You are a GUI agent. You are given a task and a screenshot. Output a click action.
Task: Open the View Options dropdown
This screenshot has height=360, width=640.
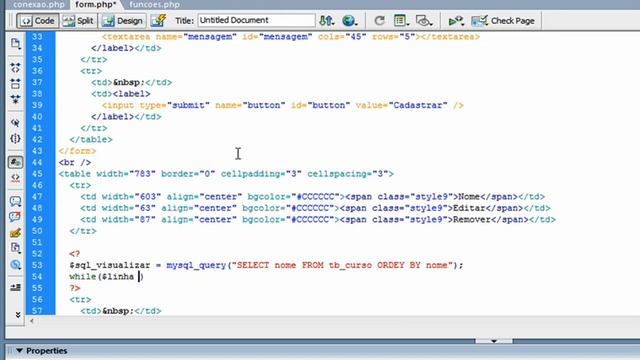point(401,20)
